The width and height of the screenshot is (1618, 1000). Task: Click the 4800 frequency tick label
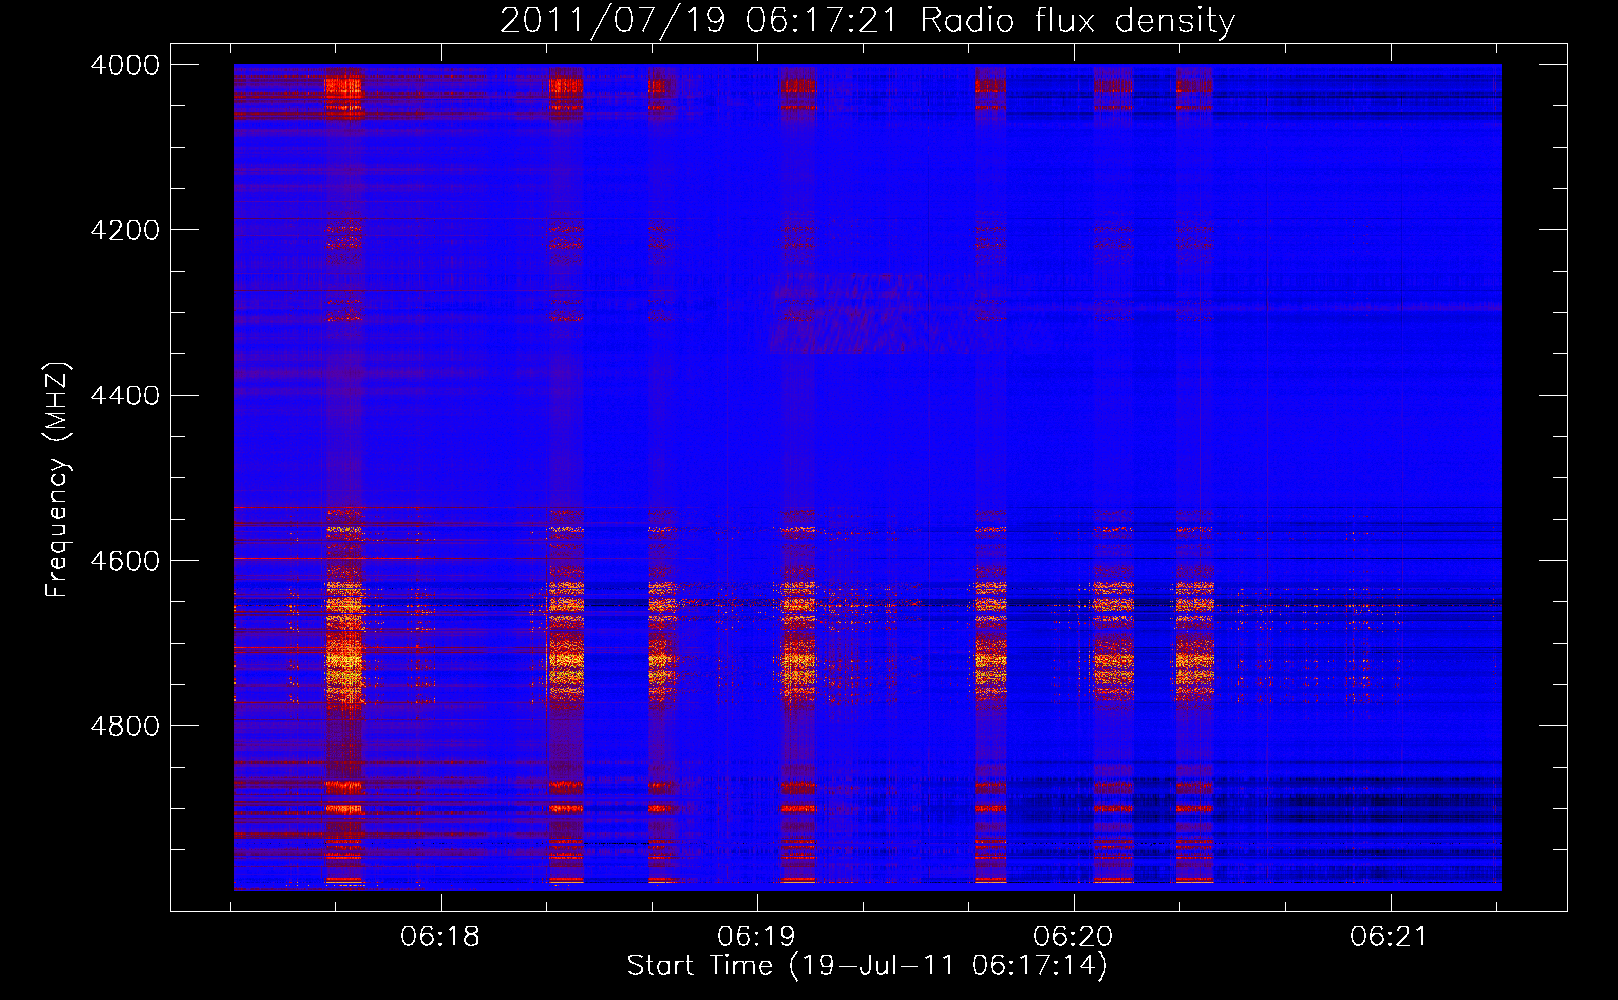click(125, 726)
